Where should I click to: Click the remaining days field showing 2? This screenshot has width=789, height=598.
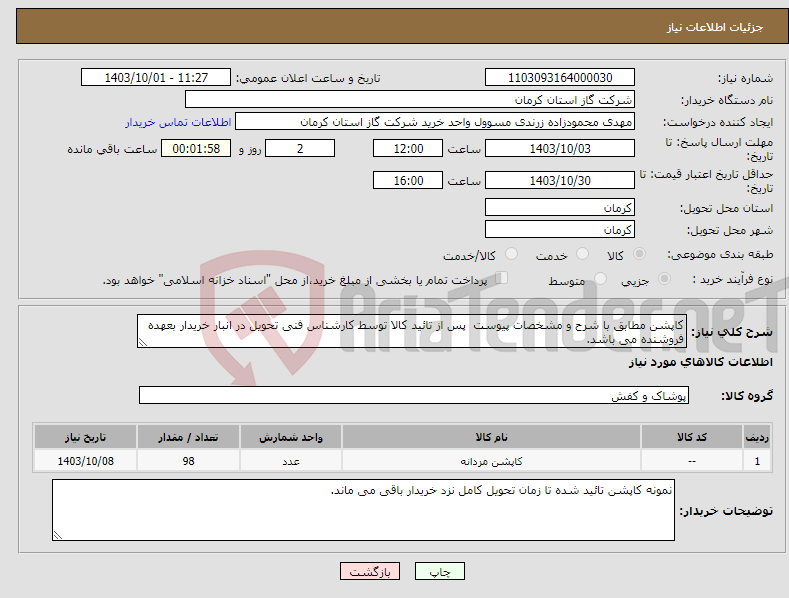coord(300,148)
